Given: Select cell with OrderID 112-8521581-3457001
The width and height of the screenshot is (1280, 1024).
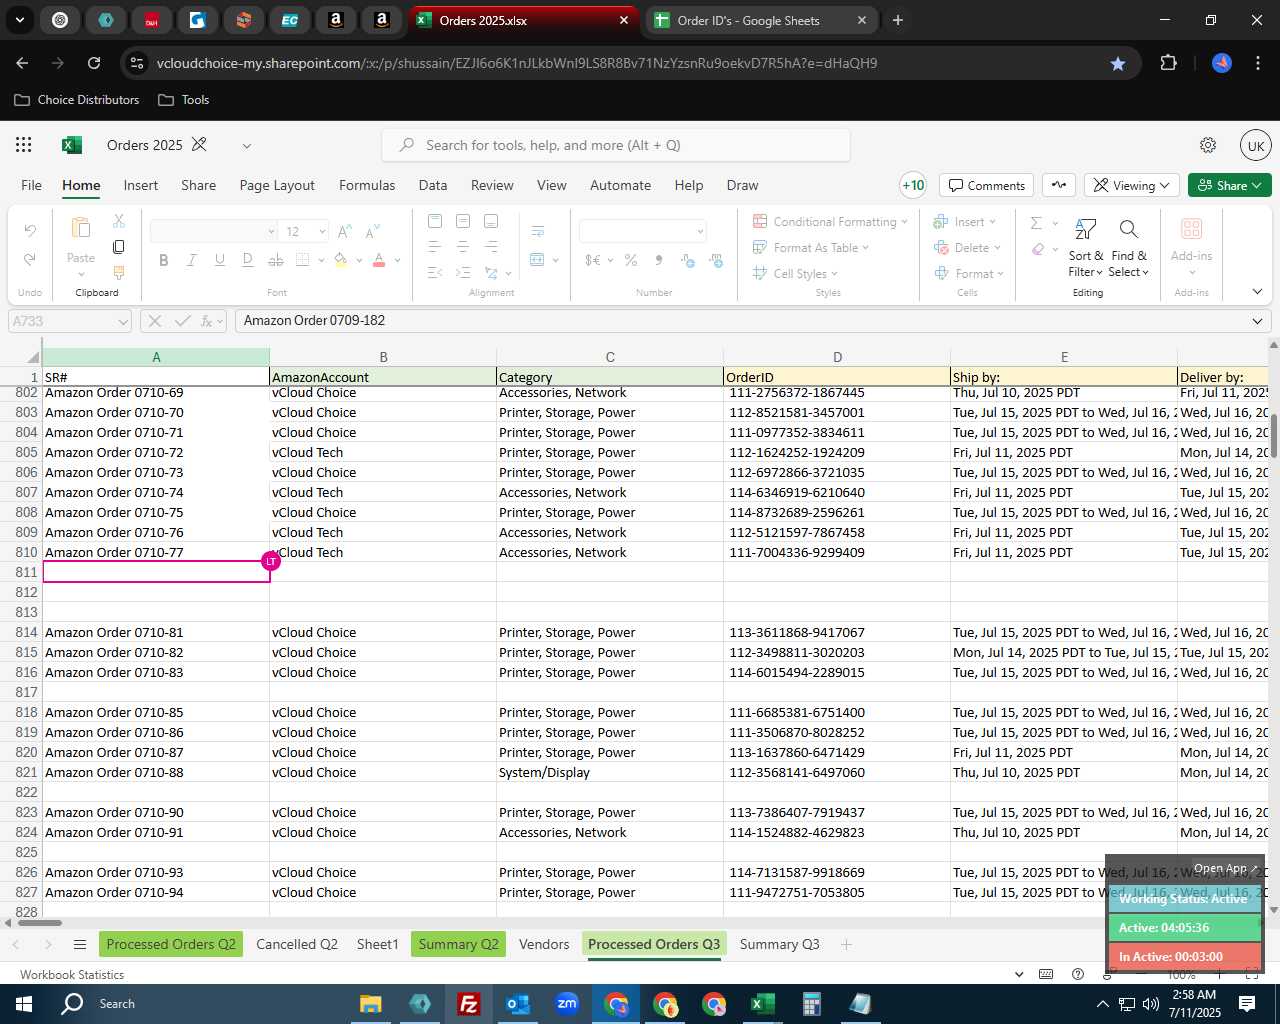Looking at the screenshot, I should click(837, 412).
